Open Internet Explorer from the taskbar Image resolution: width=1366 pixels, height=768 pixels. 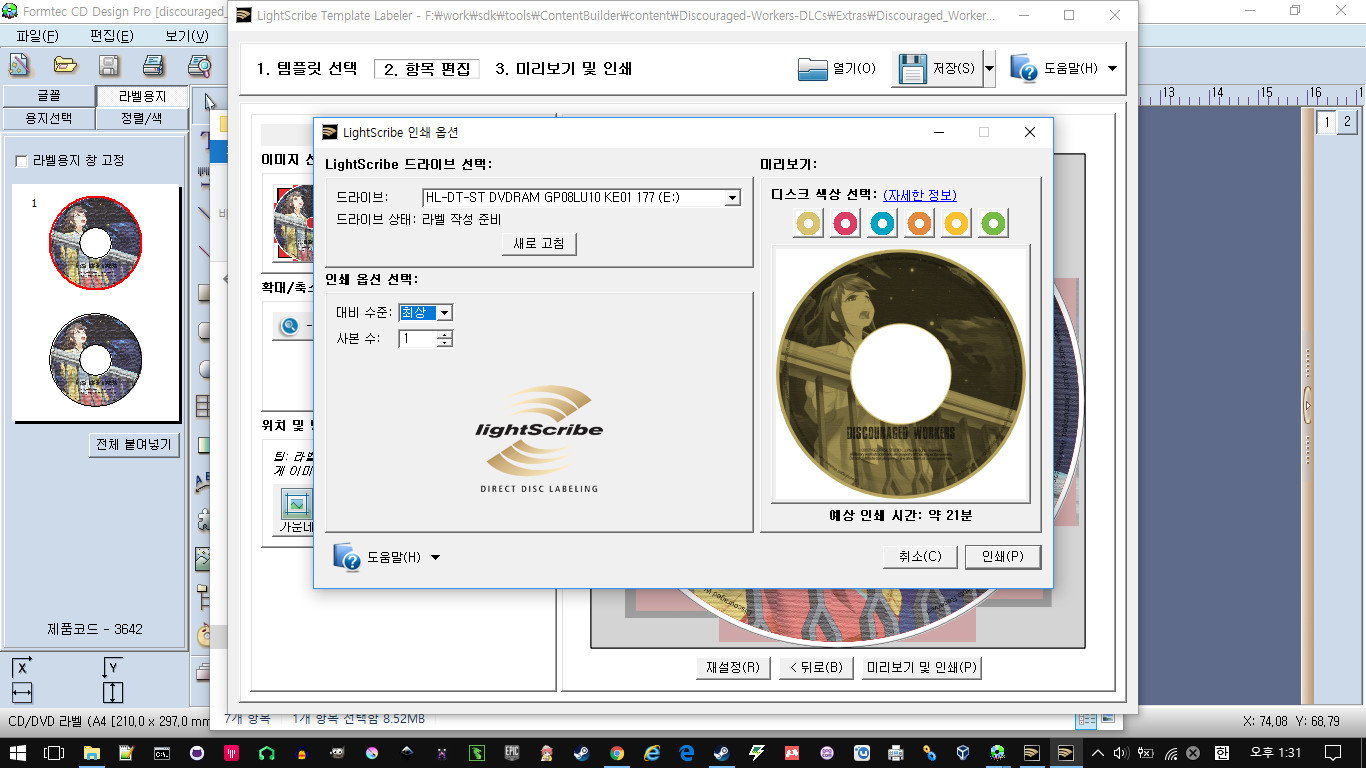tap(652, 752)
